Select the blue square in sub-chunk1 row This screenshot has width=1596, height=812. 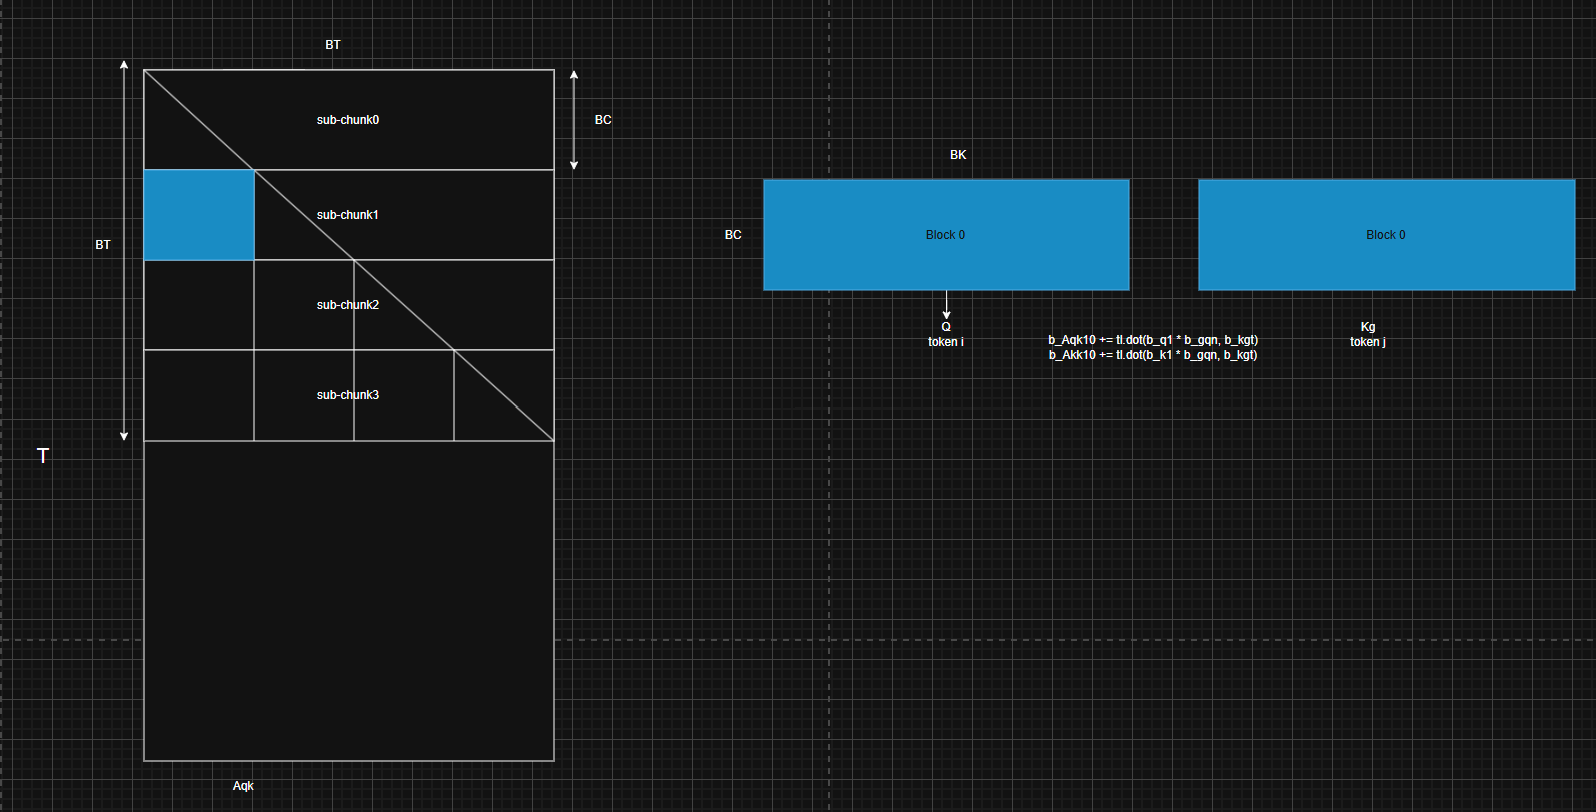pyautogui.click(x=199, y=215)
